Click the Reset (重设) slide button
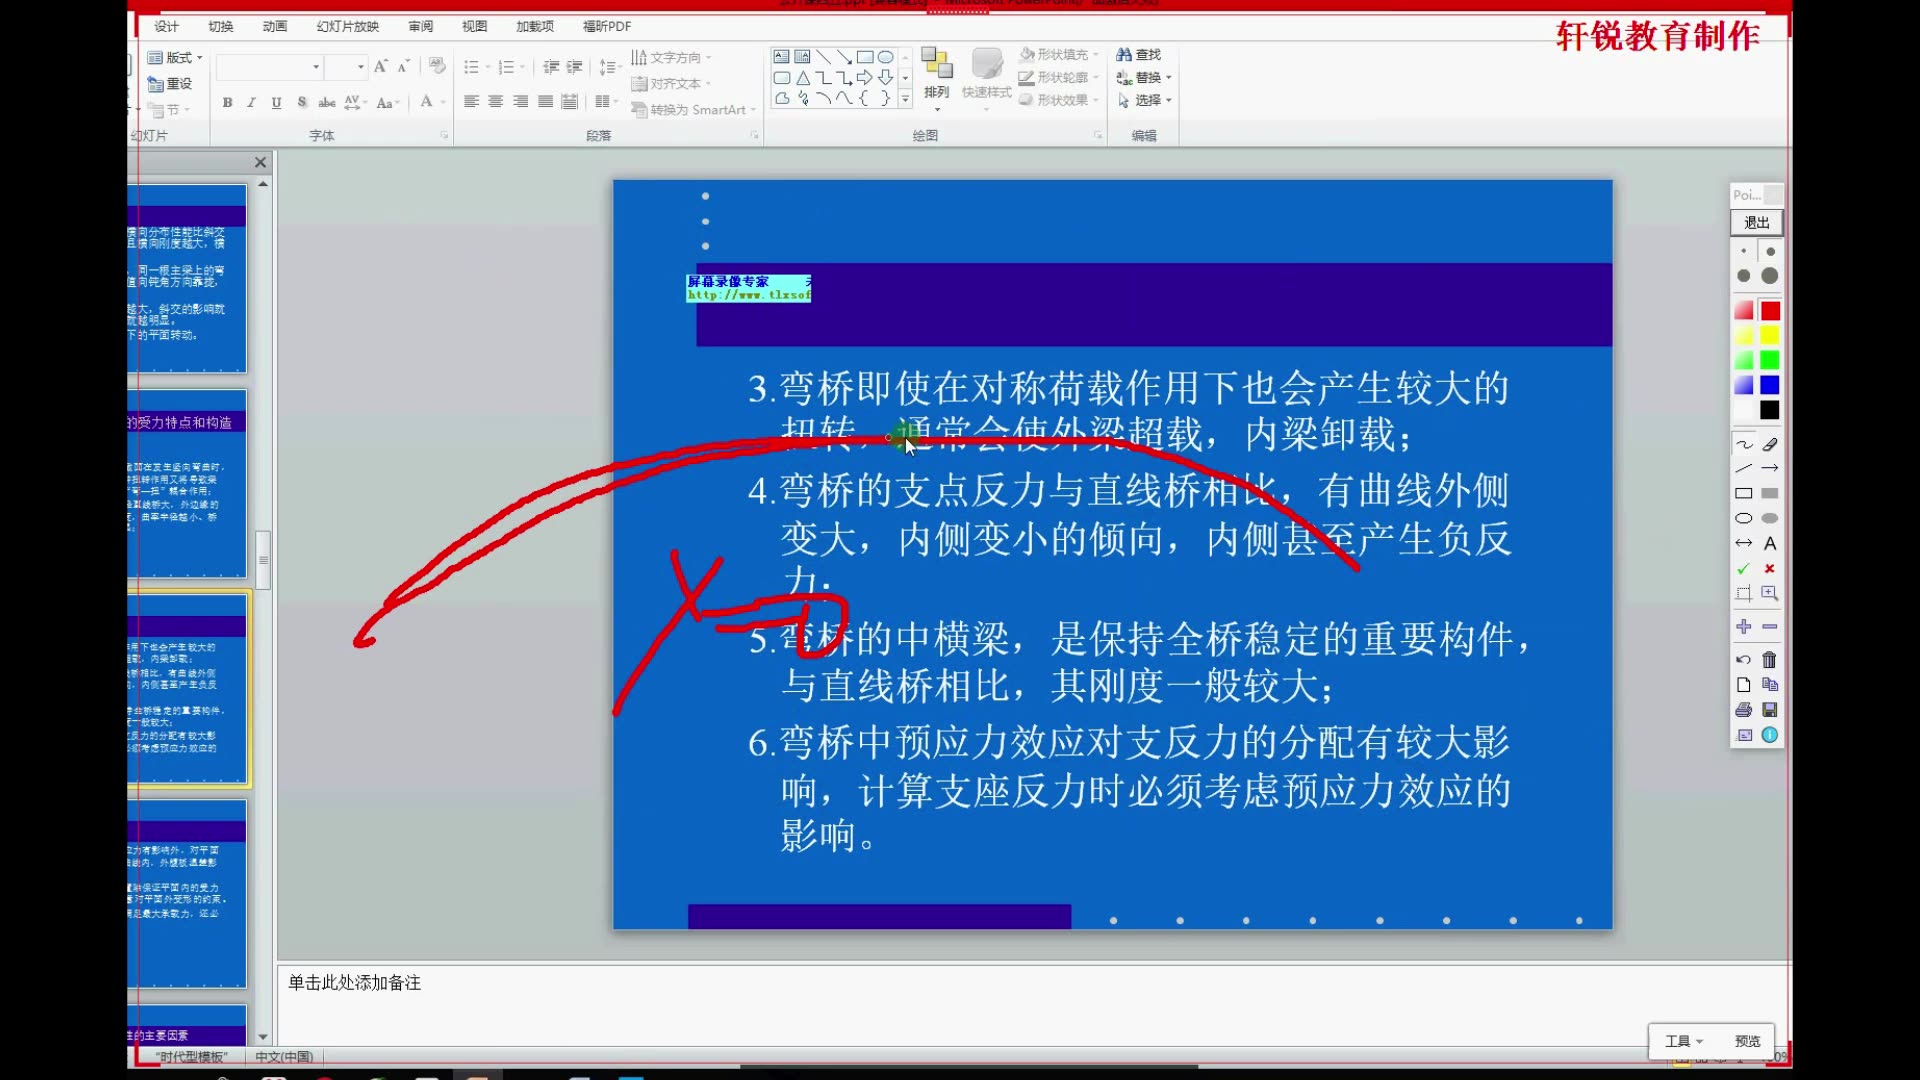Screen dimensions: 1920x1080 click(x=170, y=83)
